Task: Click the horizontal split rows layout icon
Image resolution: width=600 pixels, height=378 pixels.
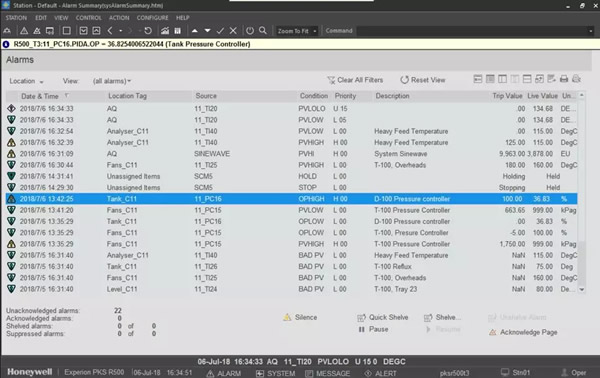Action: coord(527,79)
